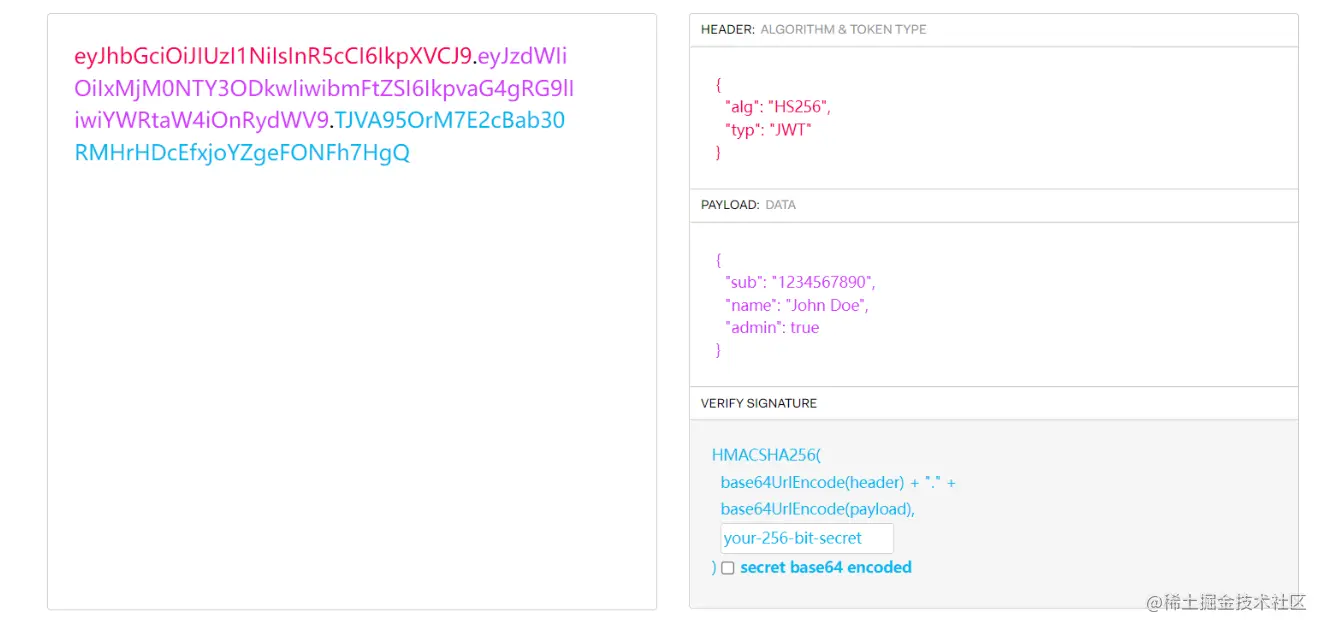1326x632 pixels.
Task: Click the your-256-bit-secret input field
Action: (807, 538)
